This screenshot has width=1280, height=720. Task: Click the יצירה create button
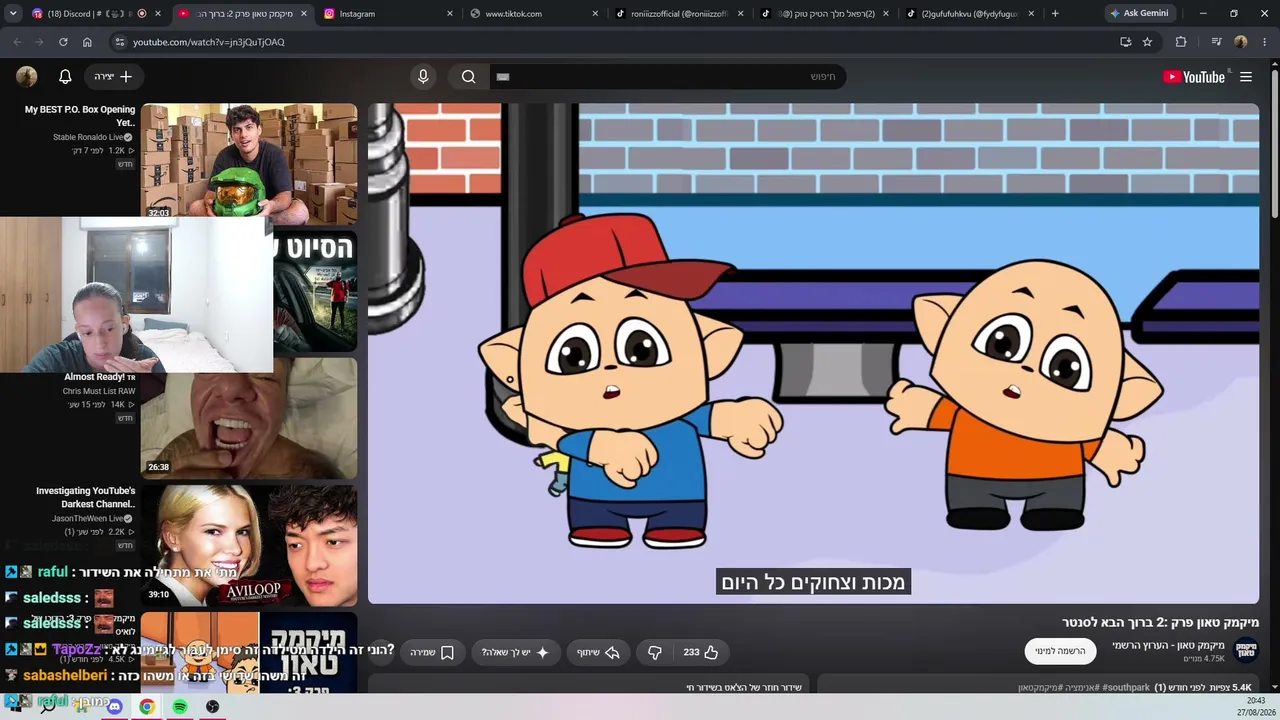pos(113,77)
